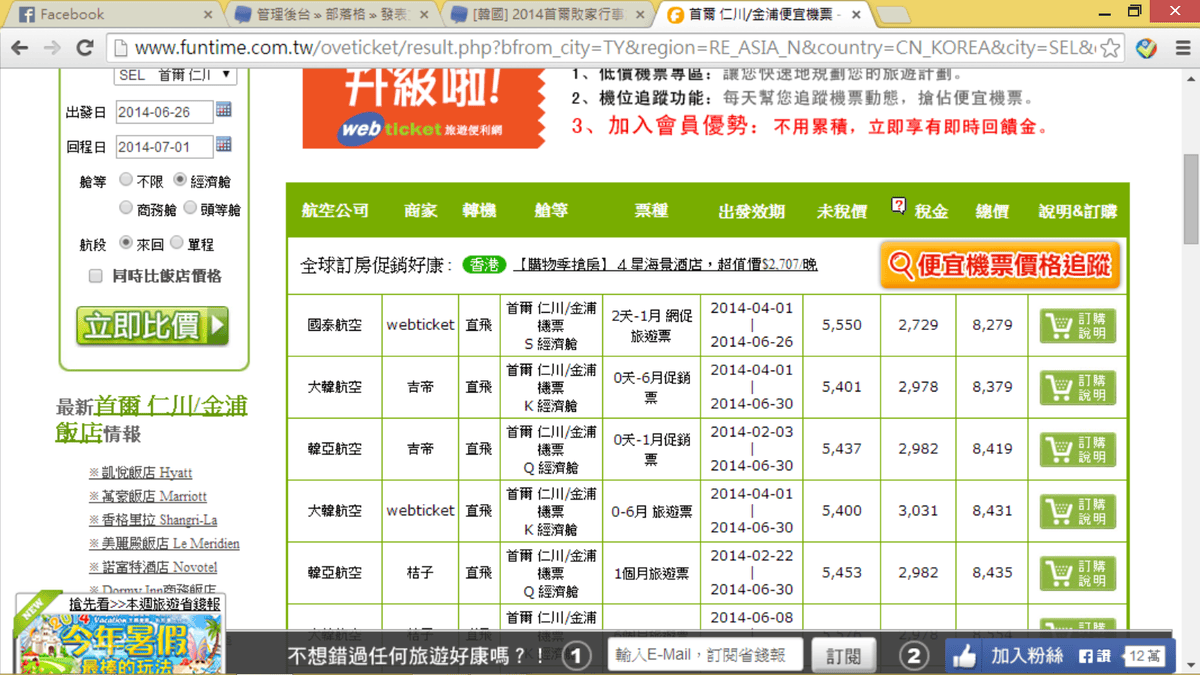
Task: Click the tax help question mark icon
Action: click(x=898, y=206)
